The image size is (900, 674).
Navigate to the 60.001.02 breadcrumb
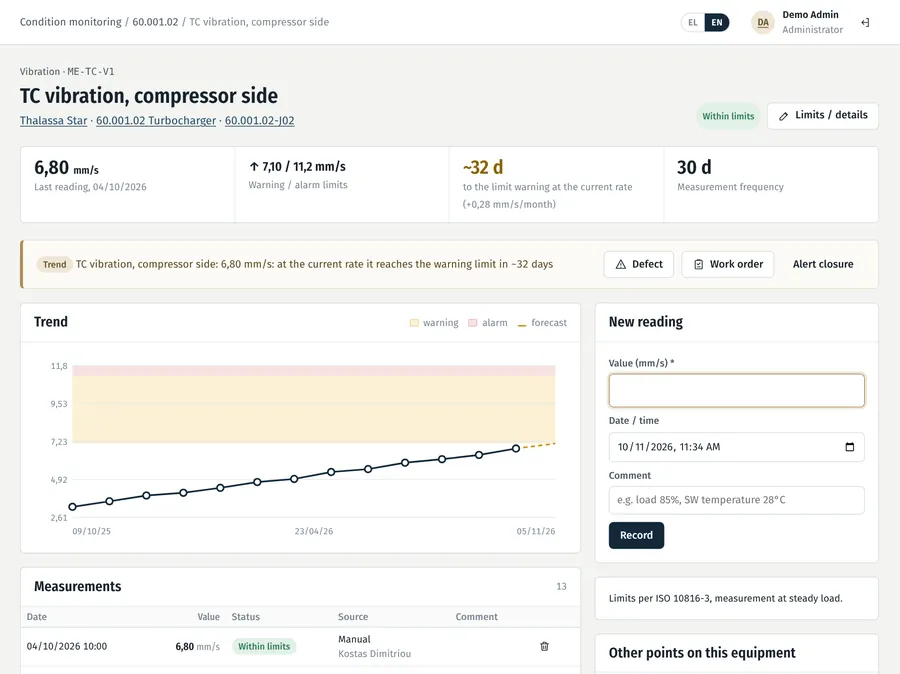coord(155,22)
